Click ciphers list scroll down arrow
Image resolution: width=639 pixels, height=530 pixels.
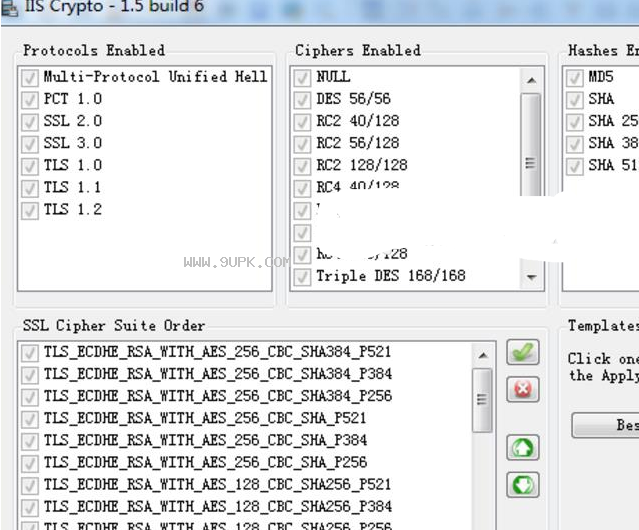coord(531,277)
